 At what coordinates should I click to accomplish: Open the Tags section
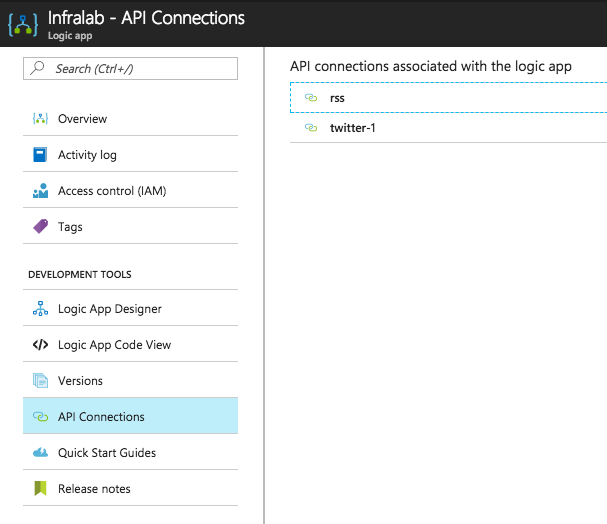click(x=130, y=226)
